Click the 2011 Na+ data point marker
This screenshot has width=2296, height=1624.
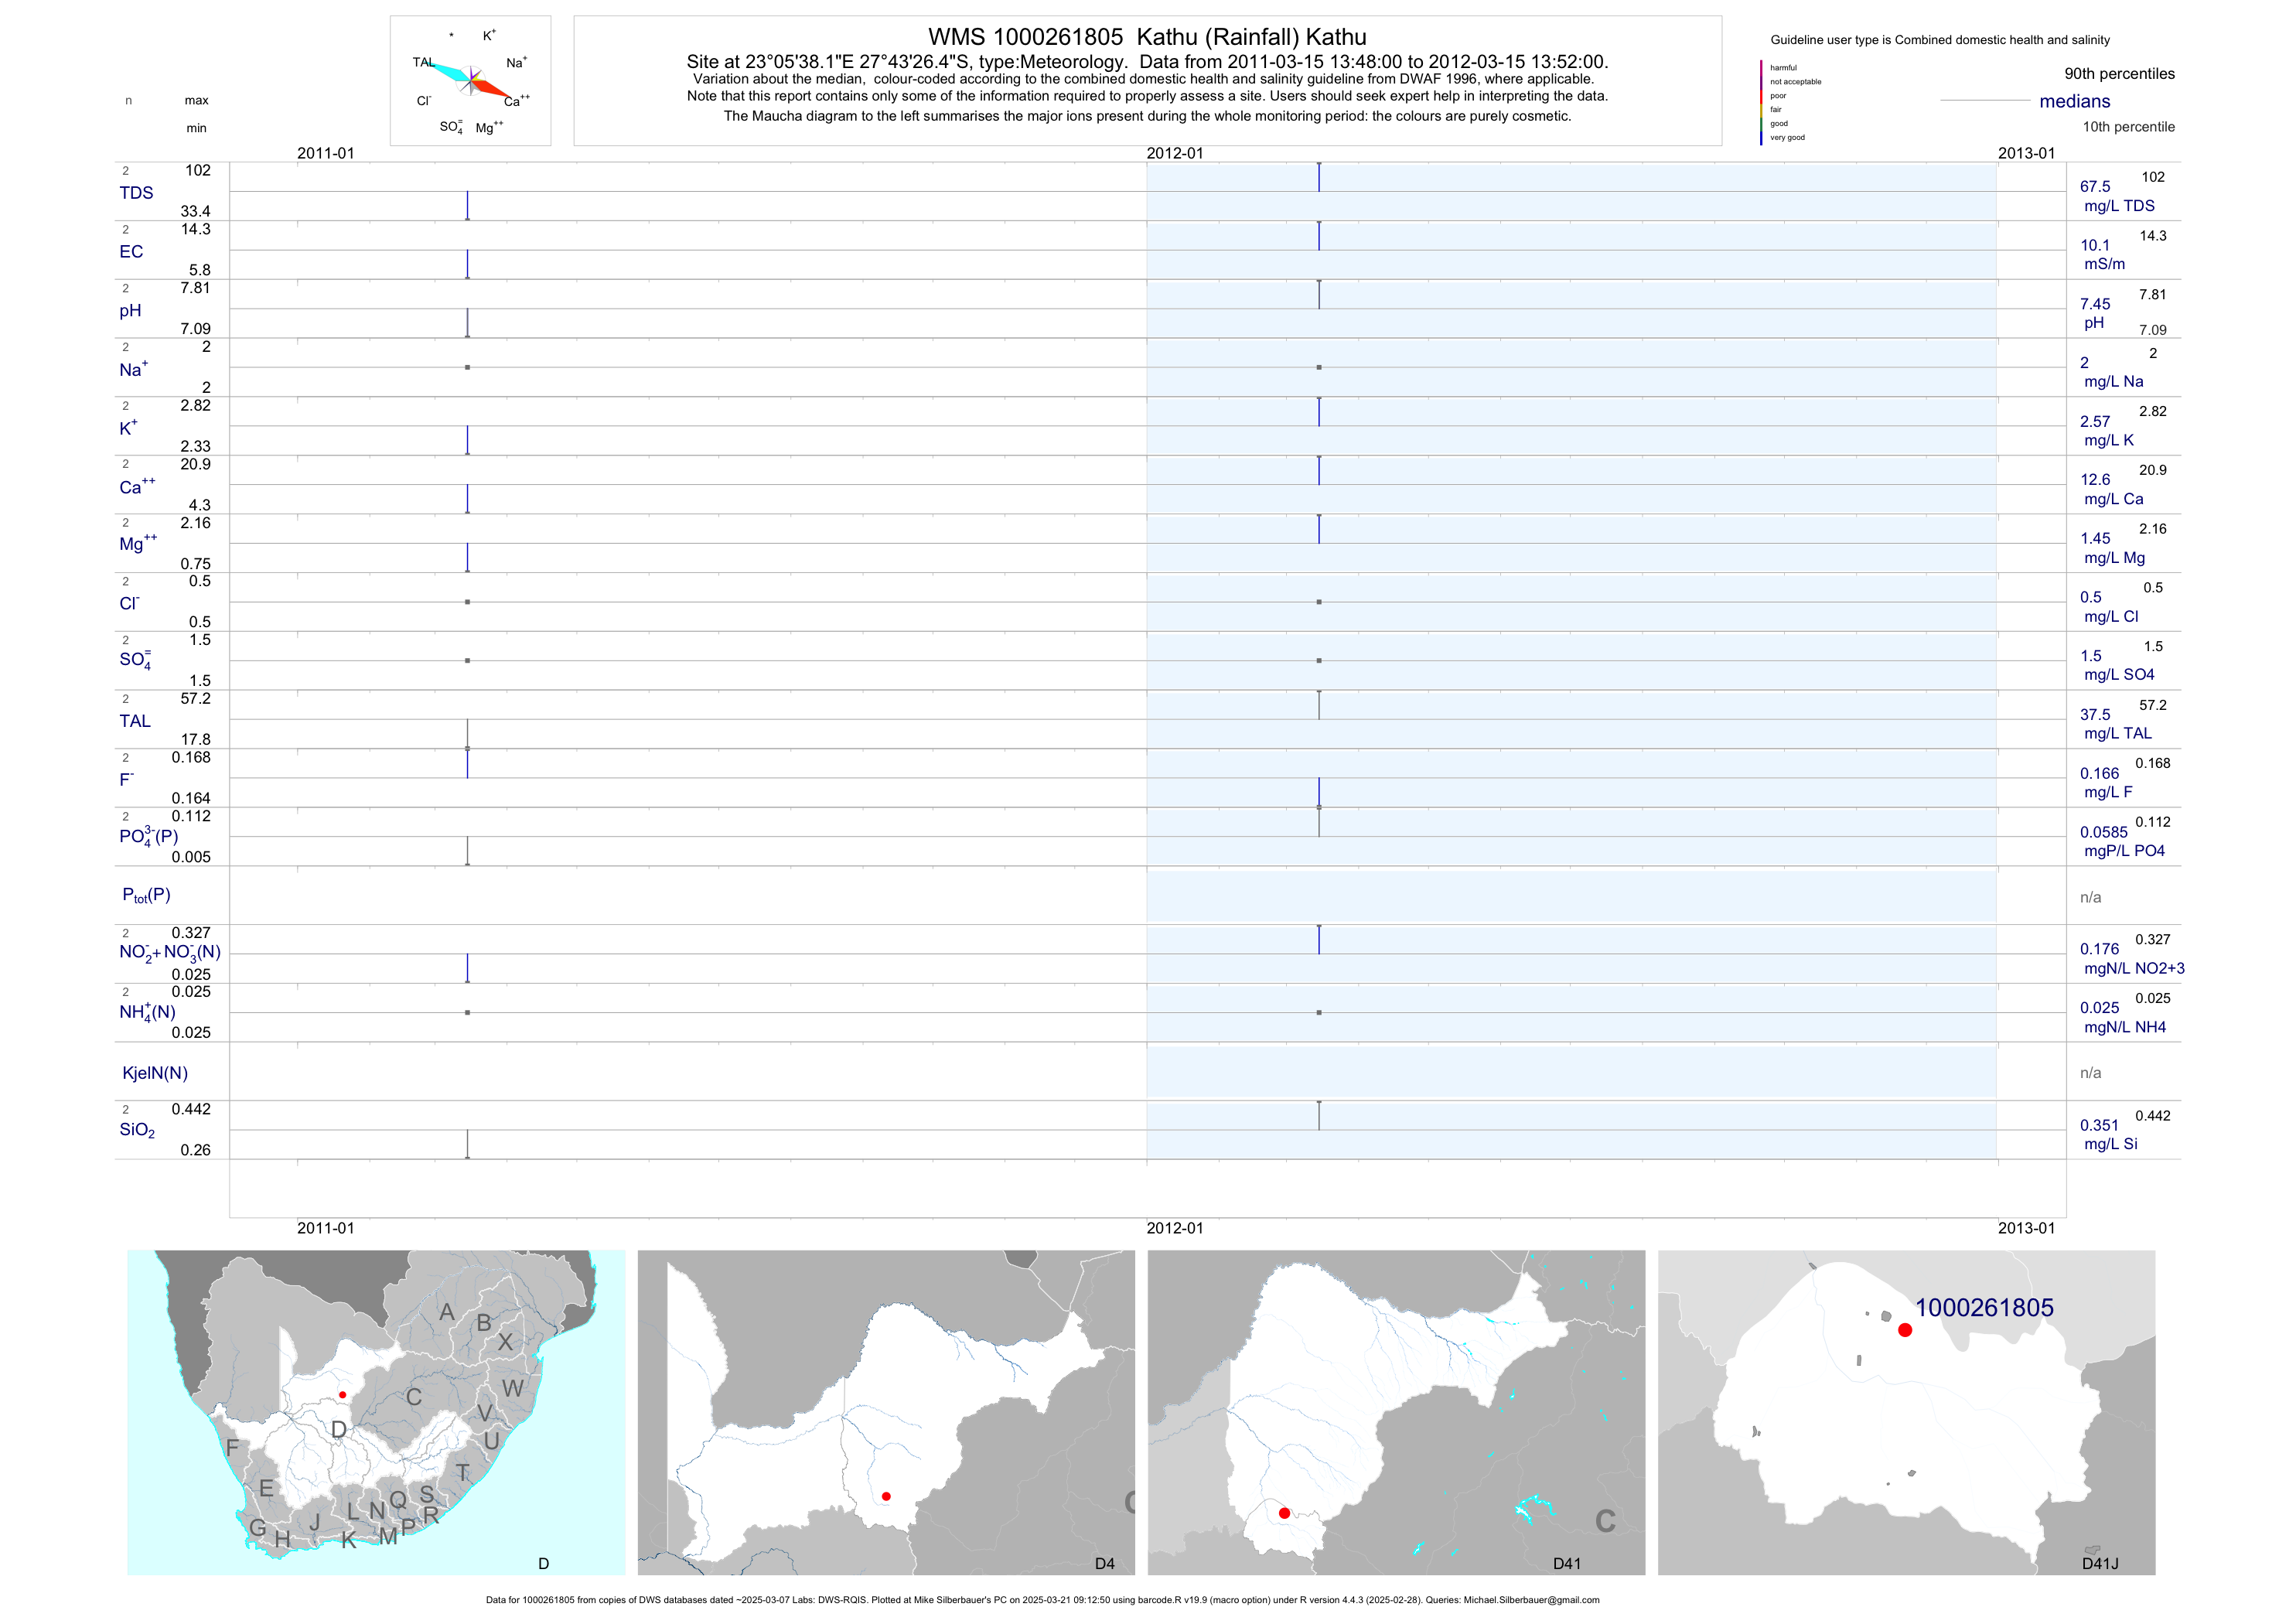pyautogui.click(x=467, y=367)
